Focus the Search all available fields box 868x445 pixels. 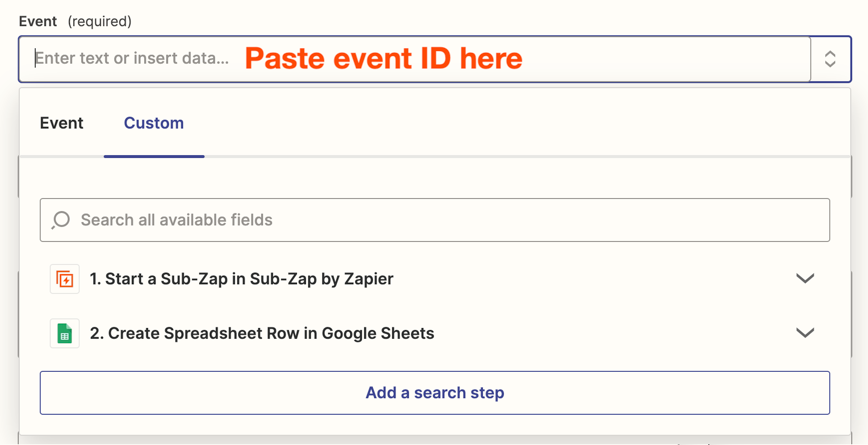(435, 220)
